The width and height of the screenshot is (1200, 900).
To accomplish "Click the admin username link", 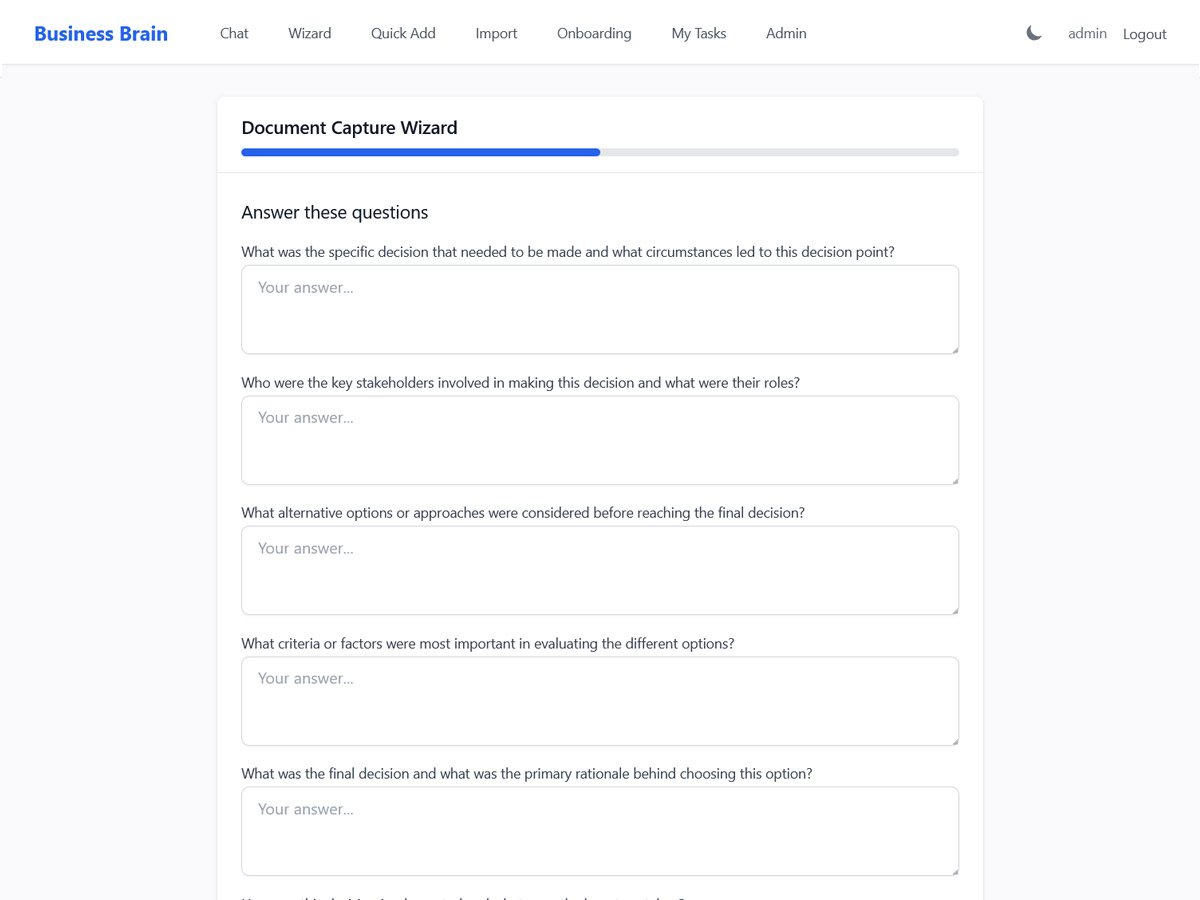I will click(1087, 33).
